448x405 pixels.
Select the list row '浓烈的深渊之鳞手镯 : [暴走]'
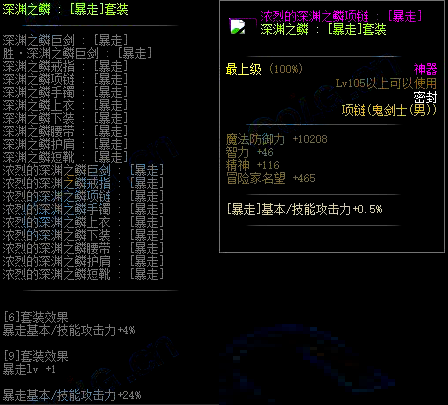[83, 209]
